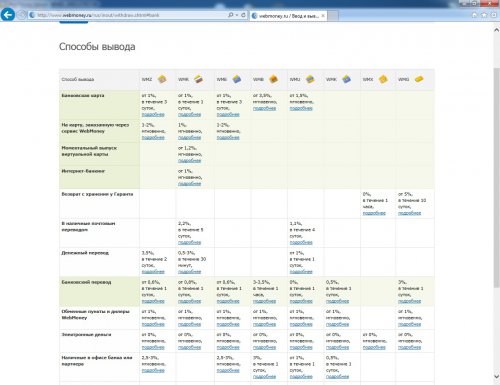Image resolution: width=500 pixels, height=385 pixels.
Task: Close the webmoney.ru browser tab
Action: [x=323, y=16]
